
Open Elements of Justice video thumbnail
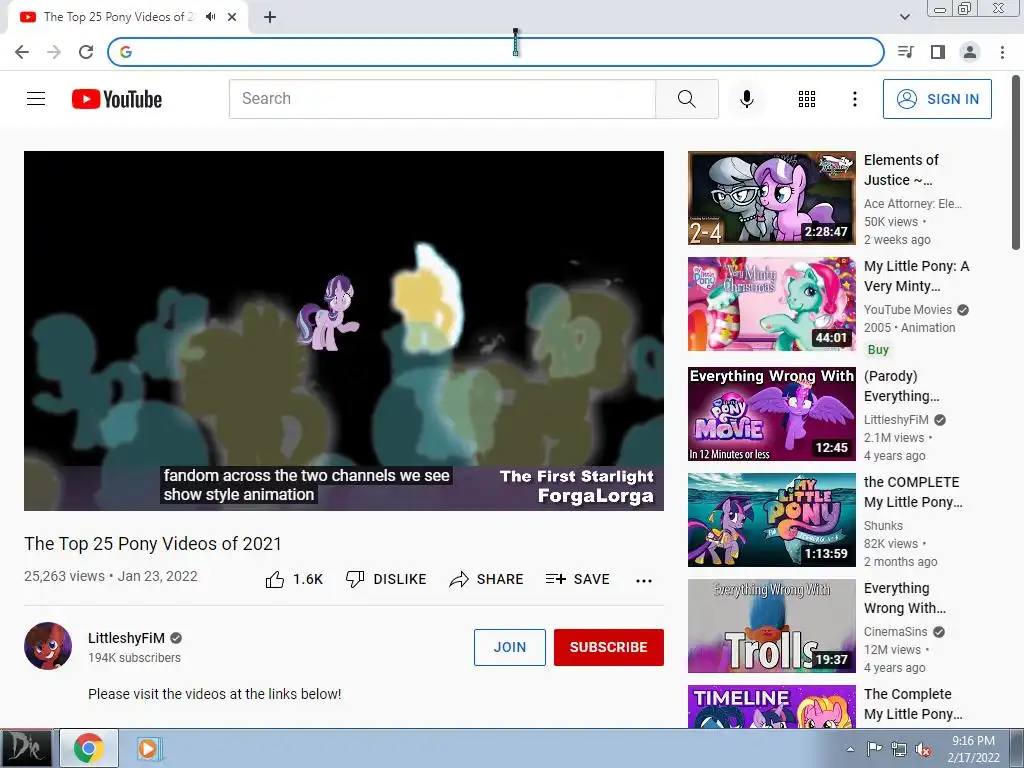(771, 198)
